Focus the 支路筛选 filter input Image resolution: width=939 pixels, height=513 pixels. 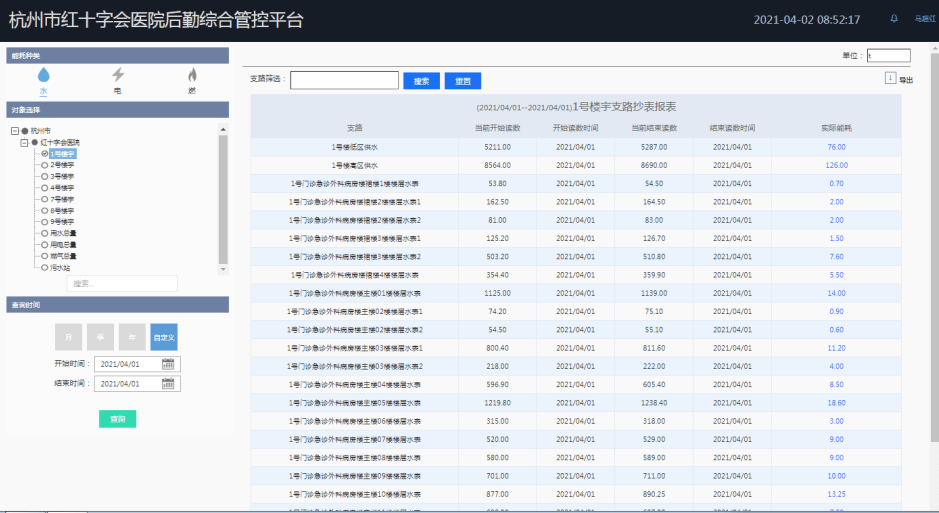click(x=344, y=80)
